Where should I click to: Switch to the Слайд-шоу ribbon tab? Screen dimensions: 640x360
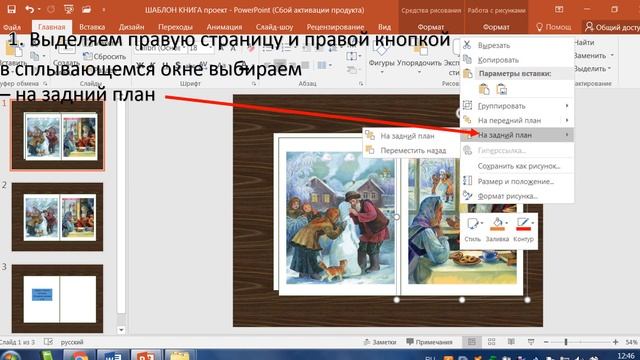pos(274,27)
